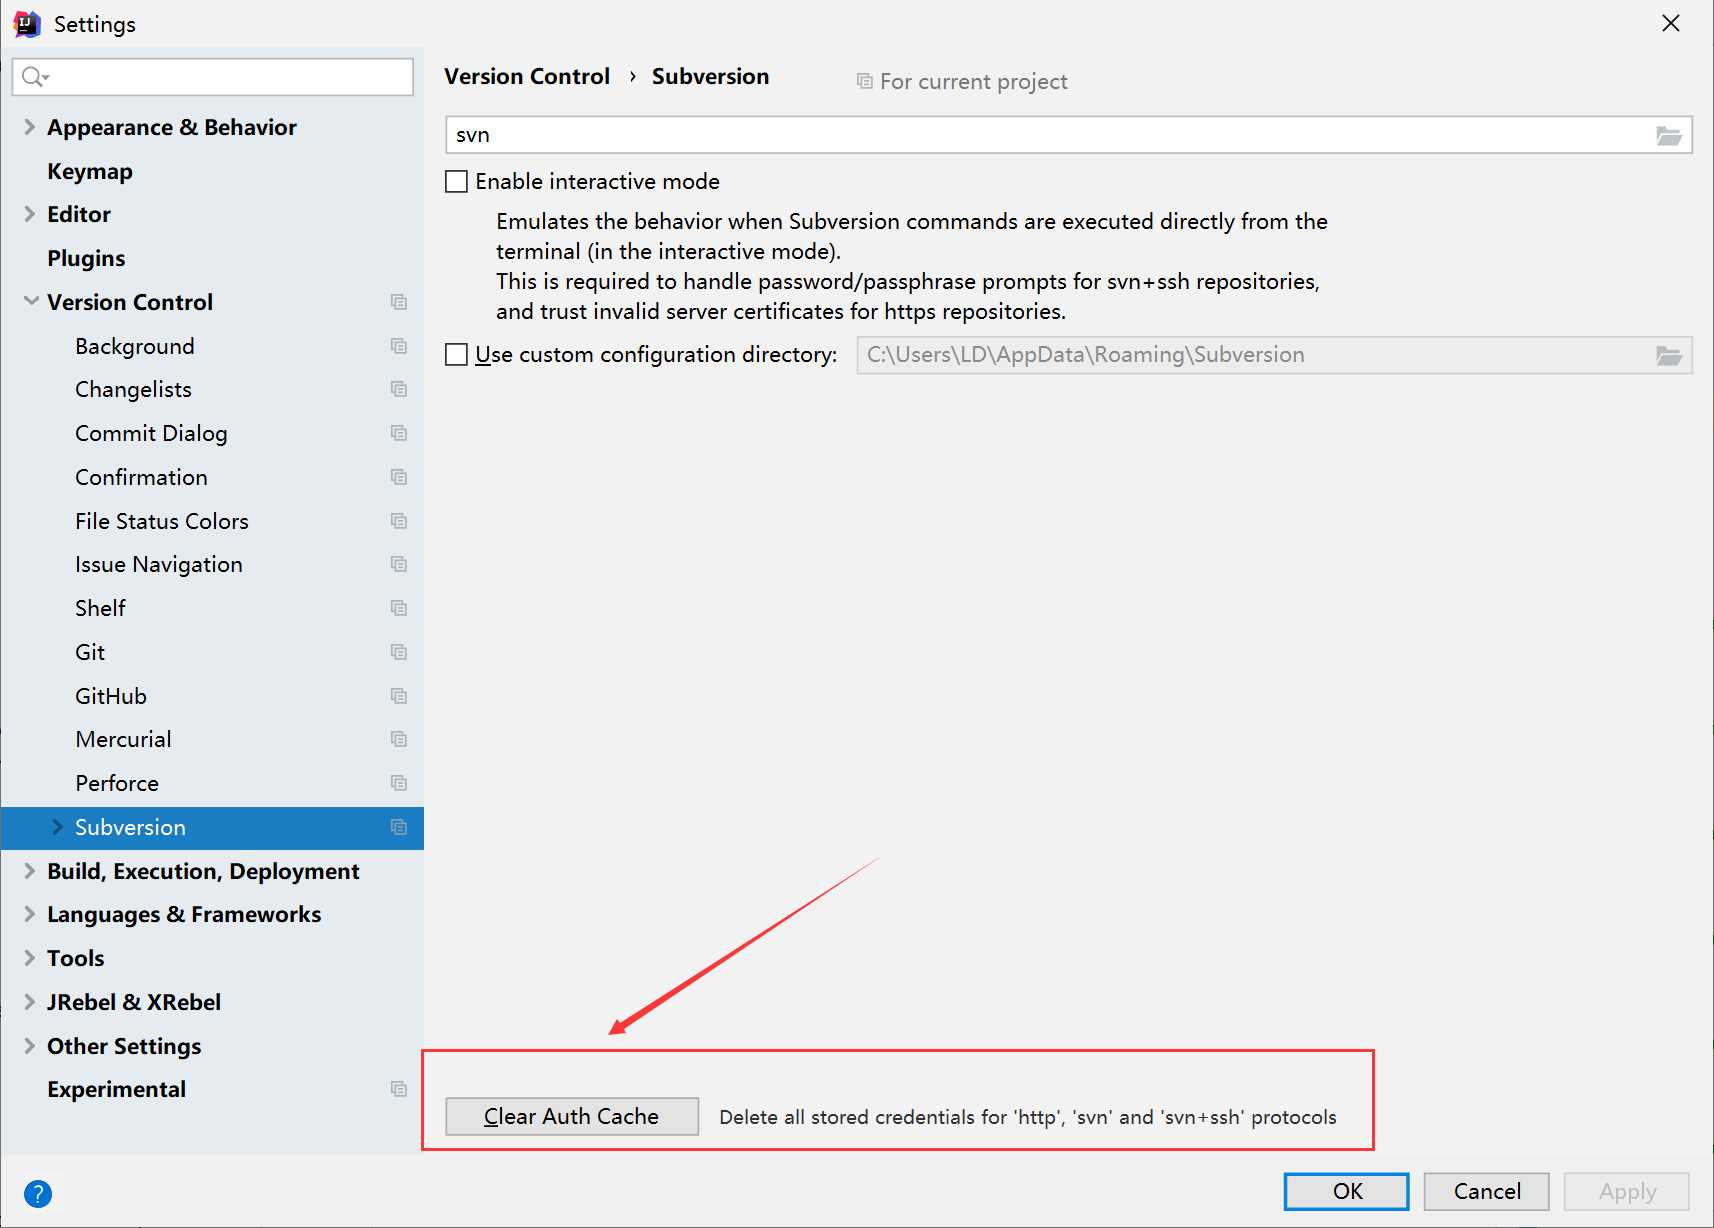Click inside the settings search field
This screenshot has width=1714, height=1228.
[x=213, y=77]
